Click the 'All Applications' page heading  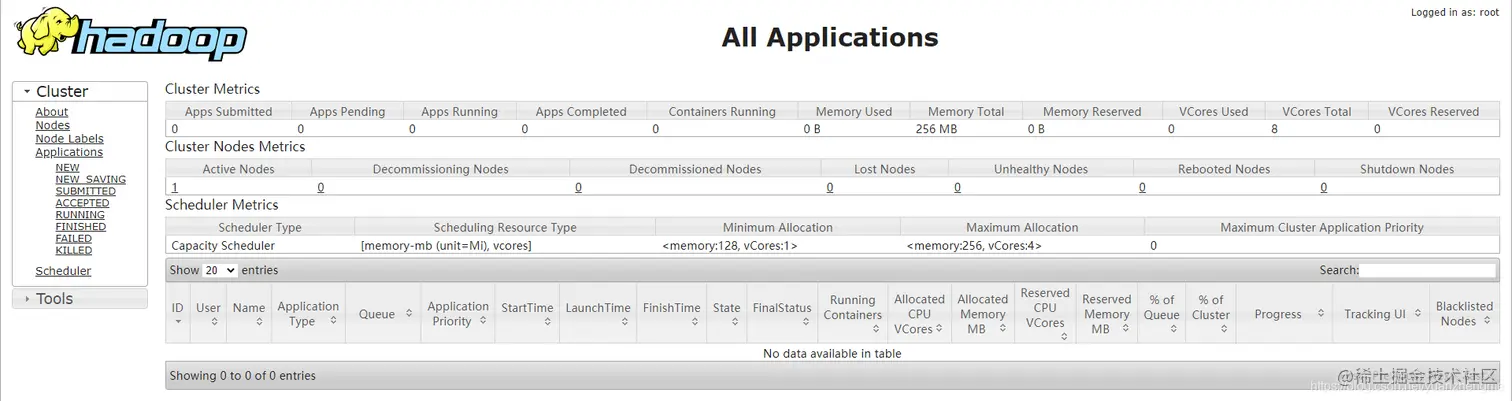coord(830,38)
